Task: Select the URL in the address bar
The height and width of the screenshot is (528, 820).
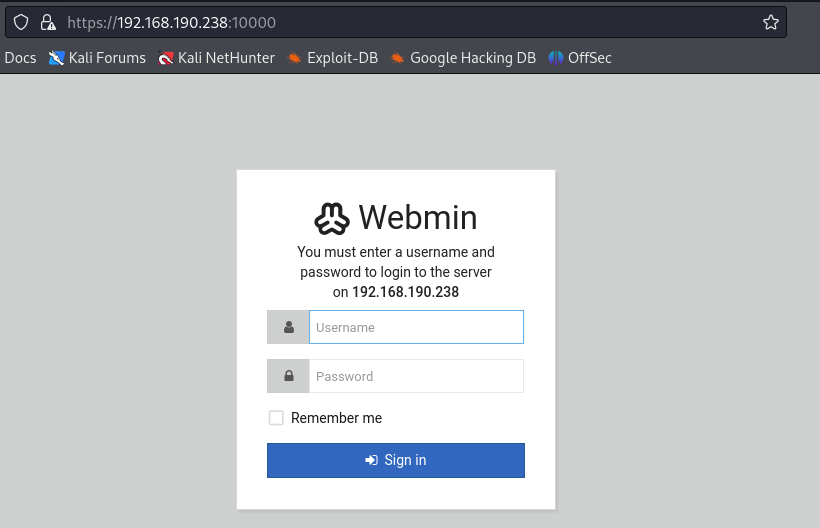Action: pos(172,22)
